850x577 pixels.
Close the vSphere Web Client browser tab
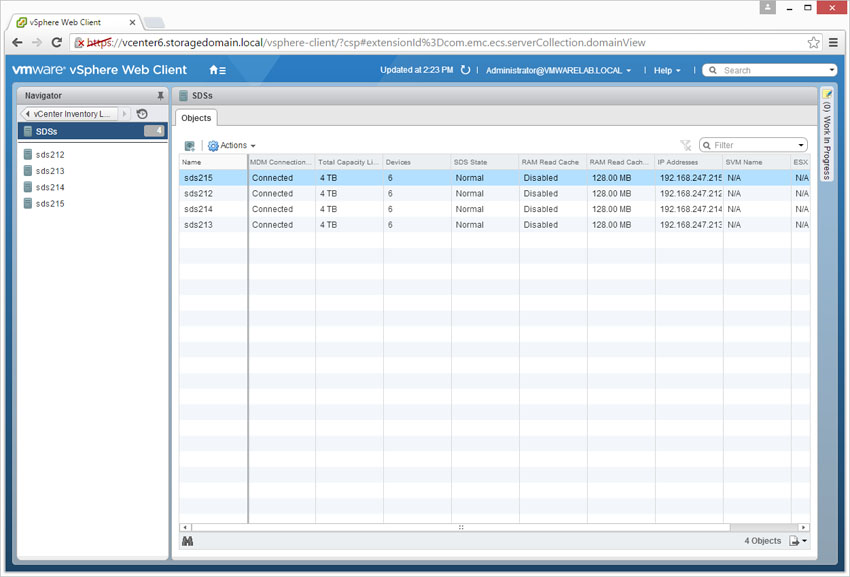[132, 22]
